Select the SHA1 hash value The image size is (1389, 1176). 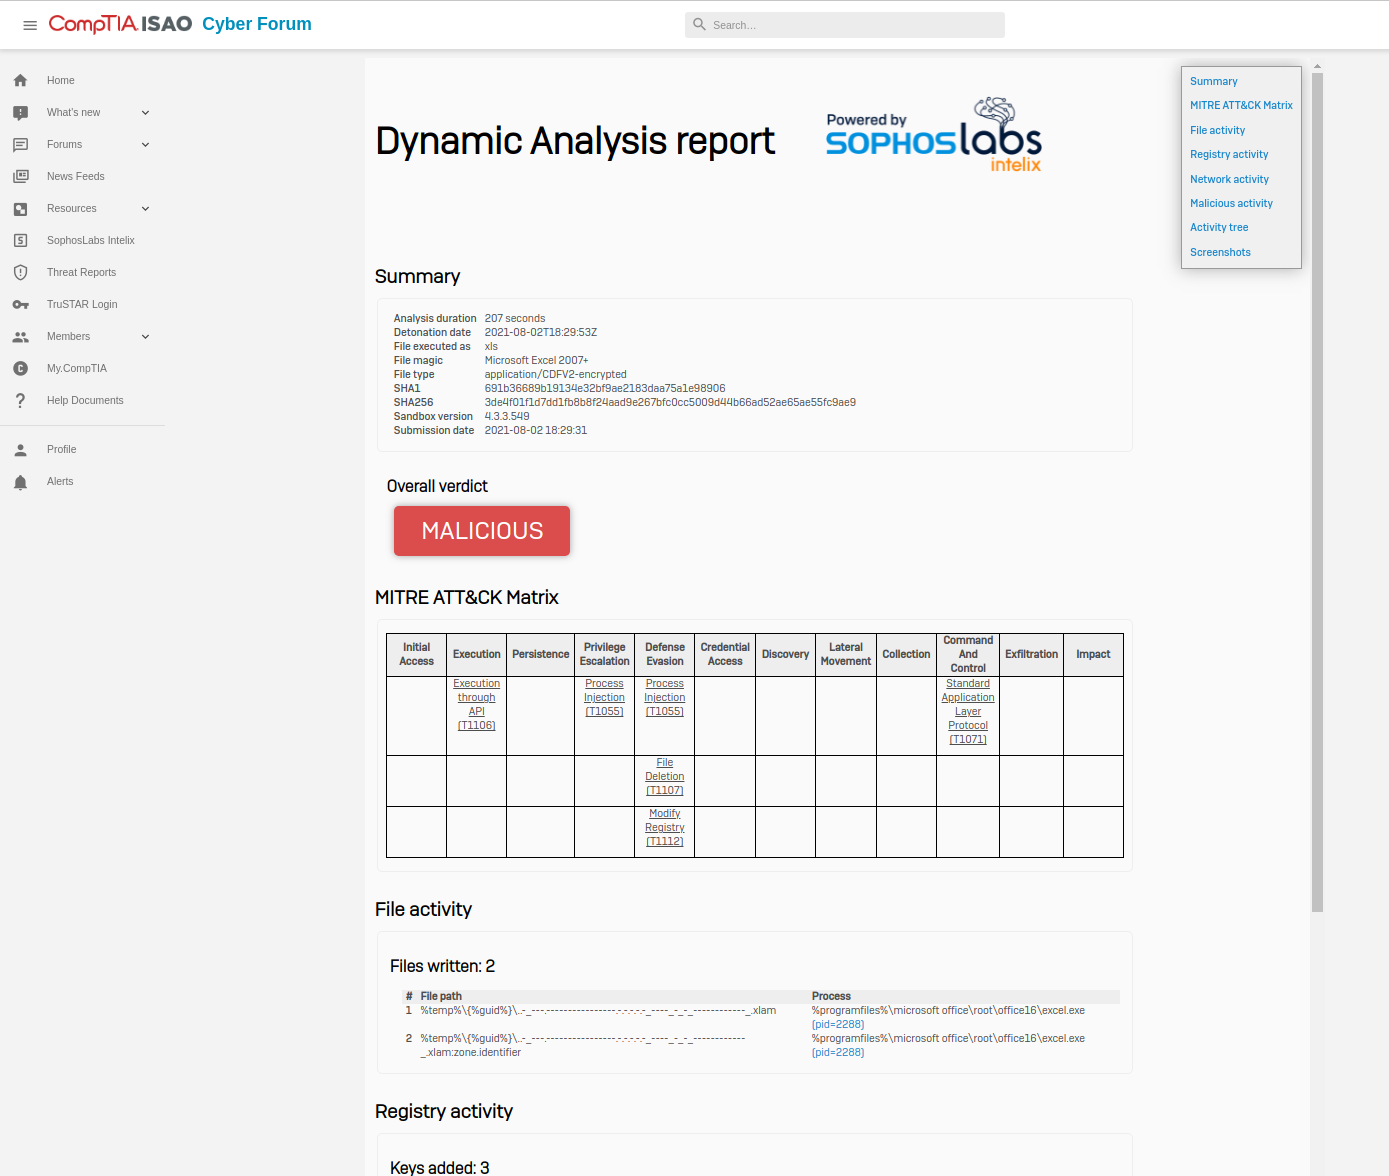(605, 388)
